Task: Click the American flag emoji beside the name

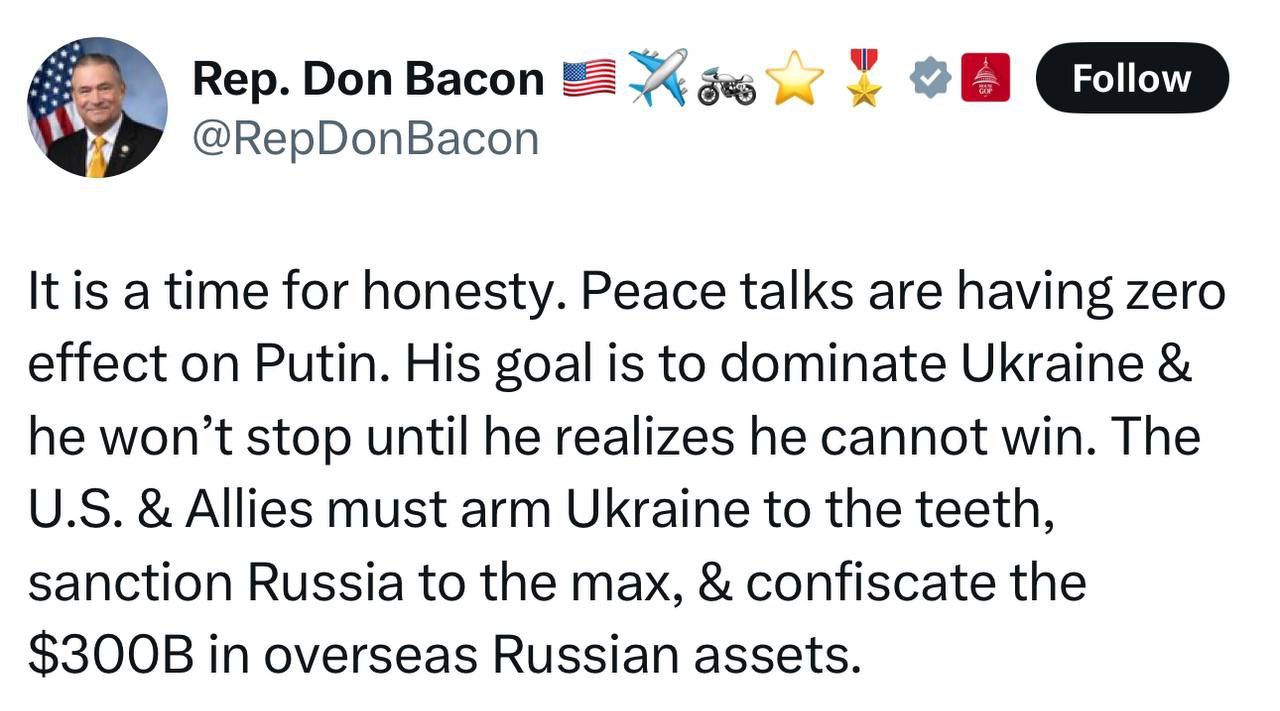Action: [589, 79]
